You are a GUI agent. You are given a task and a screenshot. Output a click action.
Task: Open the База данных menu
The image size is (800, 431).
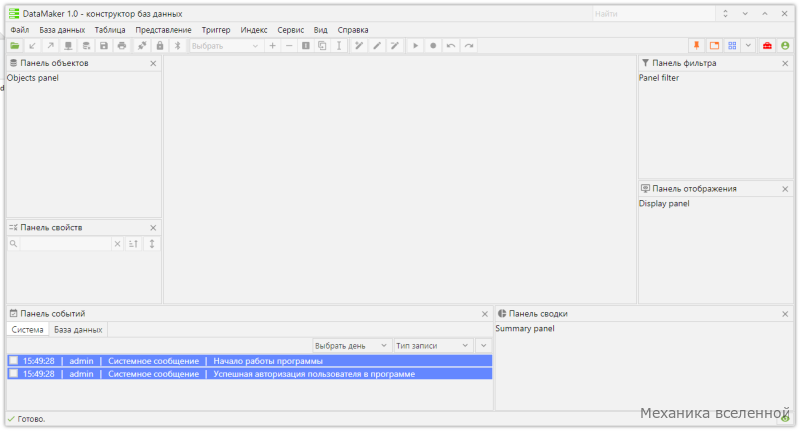(x=62, y=30)
